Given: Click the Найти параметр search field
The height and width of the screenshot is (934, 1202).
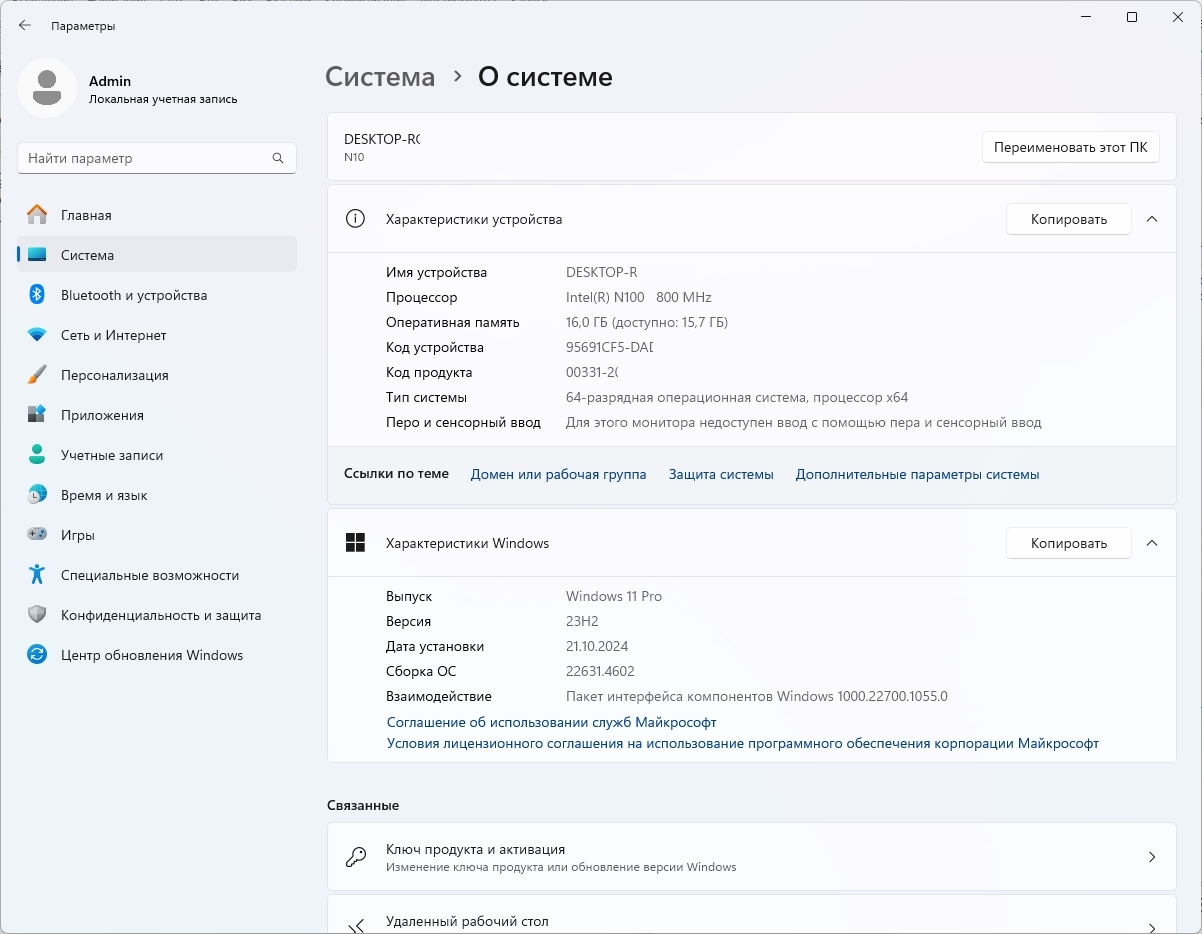Looking at the screenshot, I should click(x=145, y=158).
